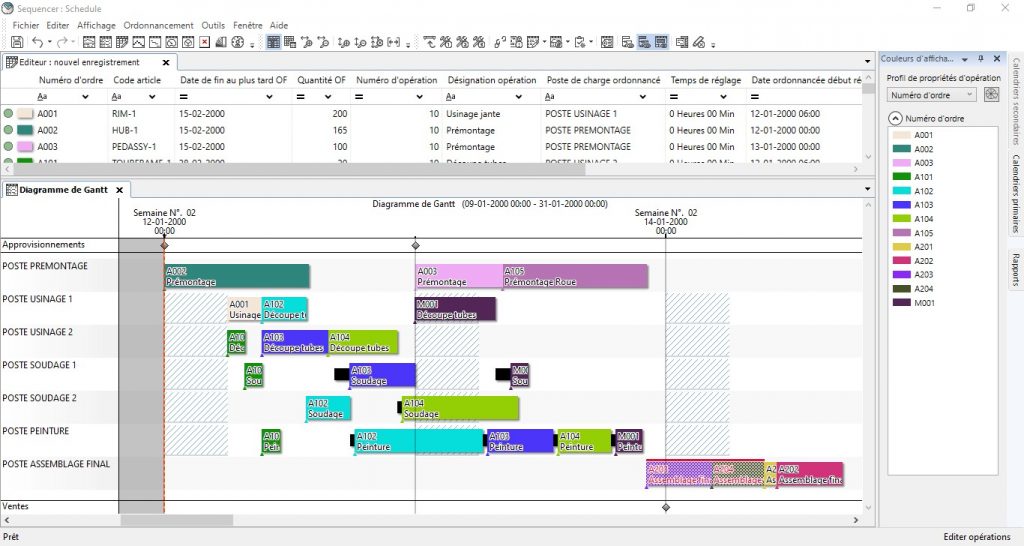Toggle the green status circle of A002
Image resolution: width=1024 pixels, height=546 pixels.
tap(8, 130)
